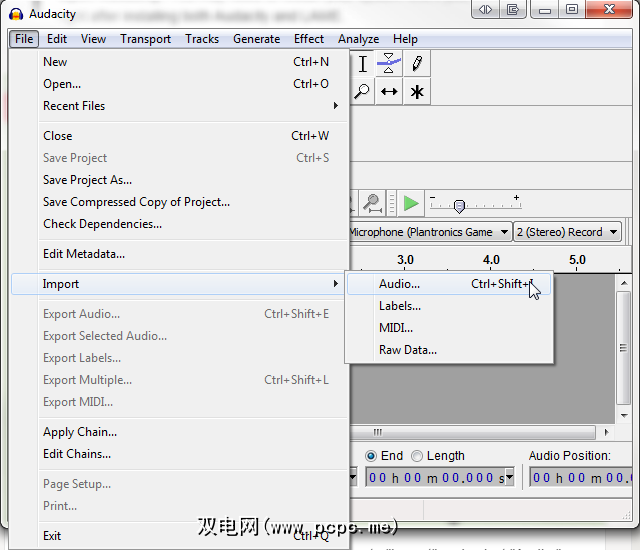Select the Multi-Tool asterisk icon
This screenshot has height=550, width=640.
[x=417, y=91]
